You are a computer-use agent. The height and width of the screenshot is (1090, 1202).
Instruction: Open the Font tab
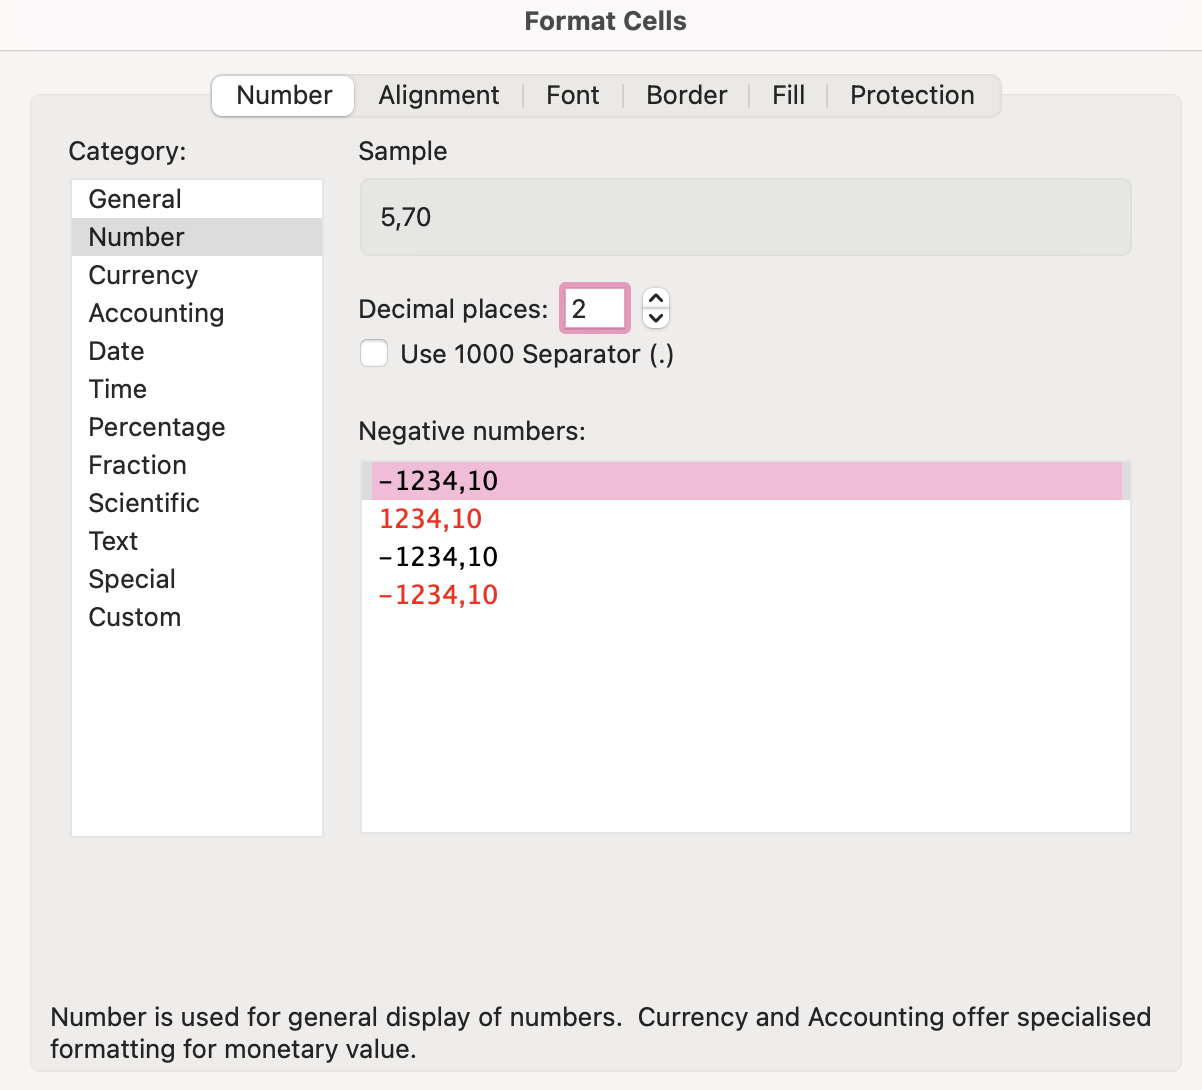tap(573, 96)
